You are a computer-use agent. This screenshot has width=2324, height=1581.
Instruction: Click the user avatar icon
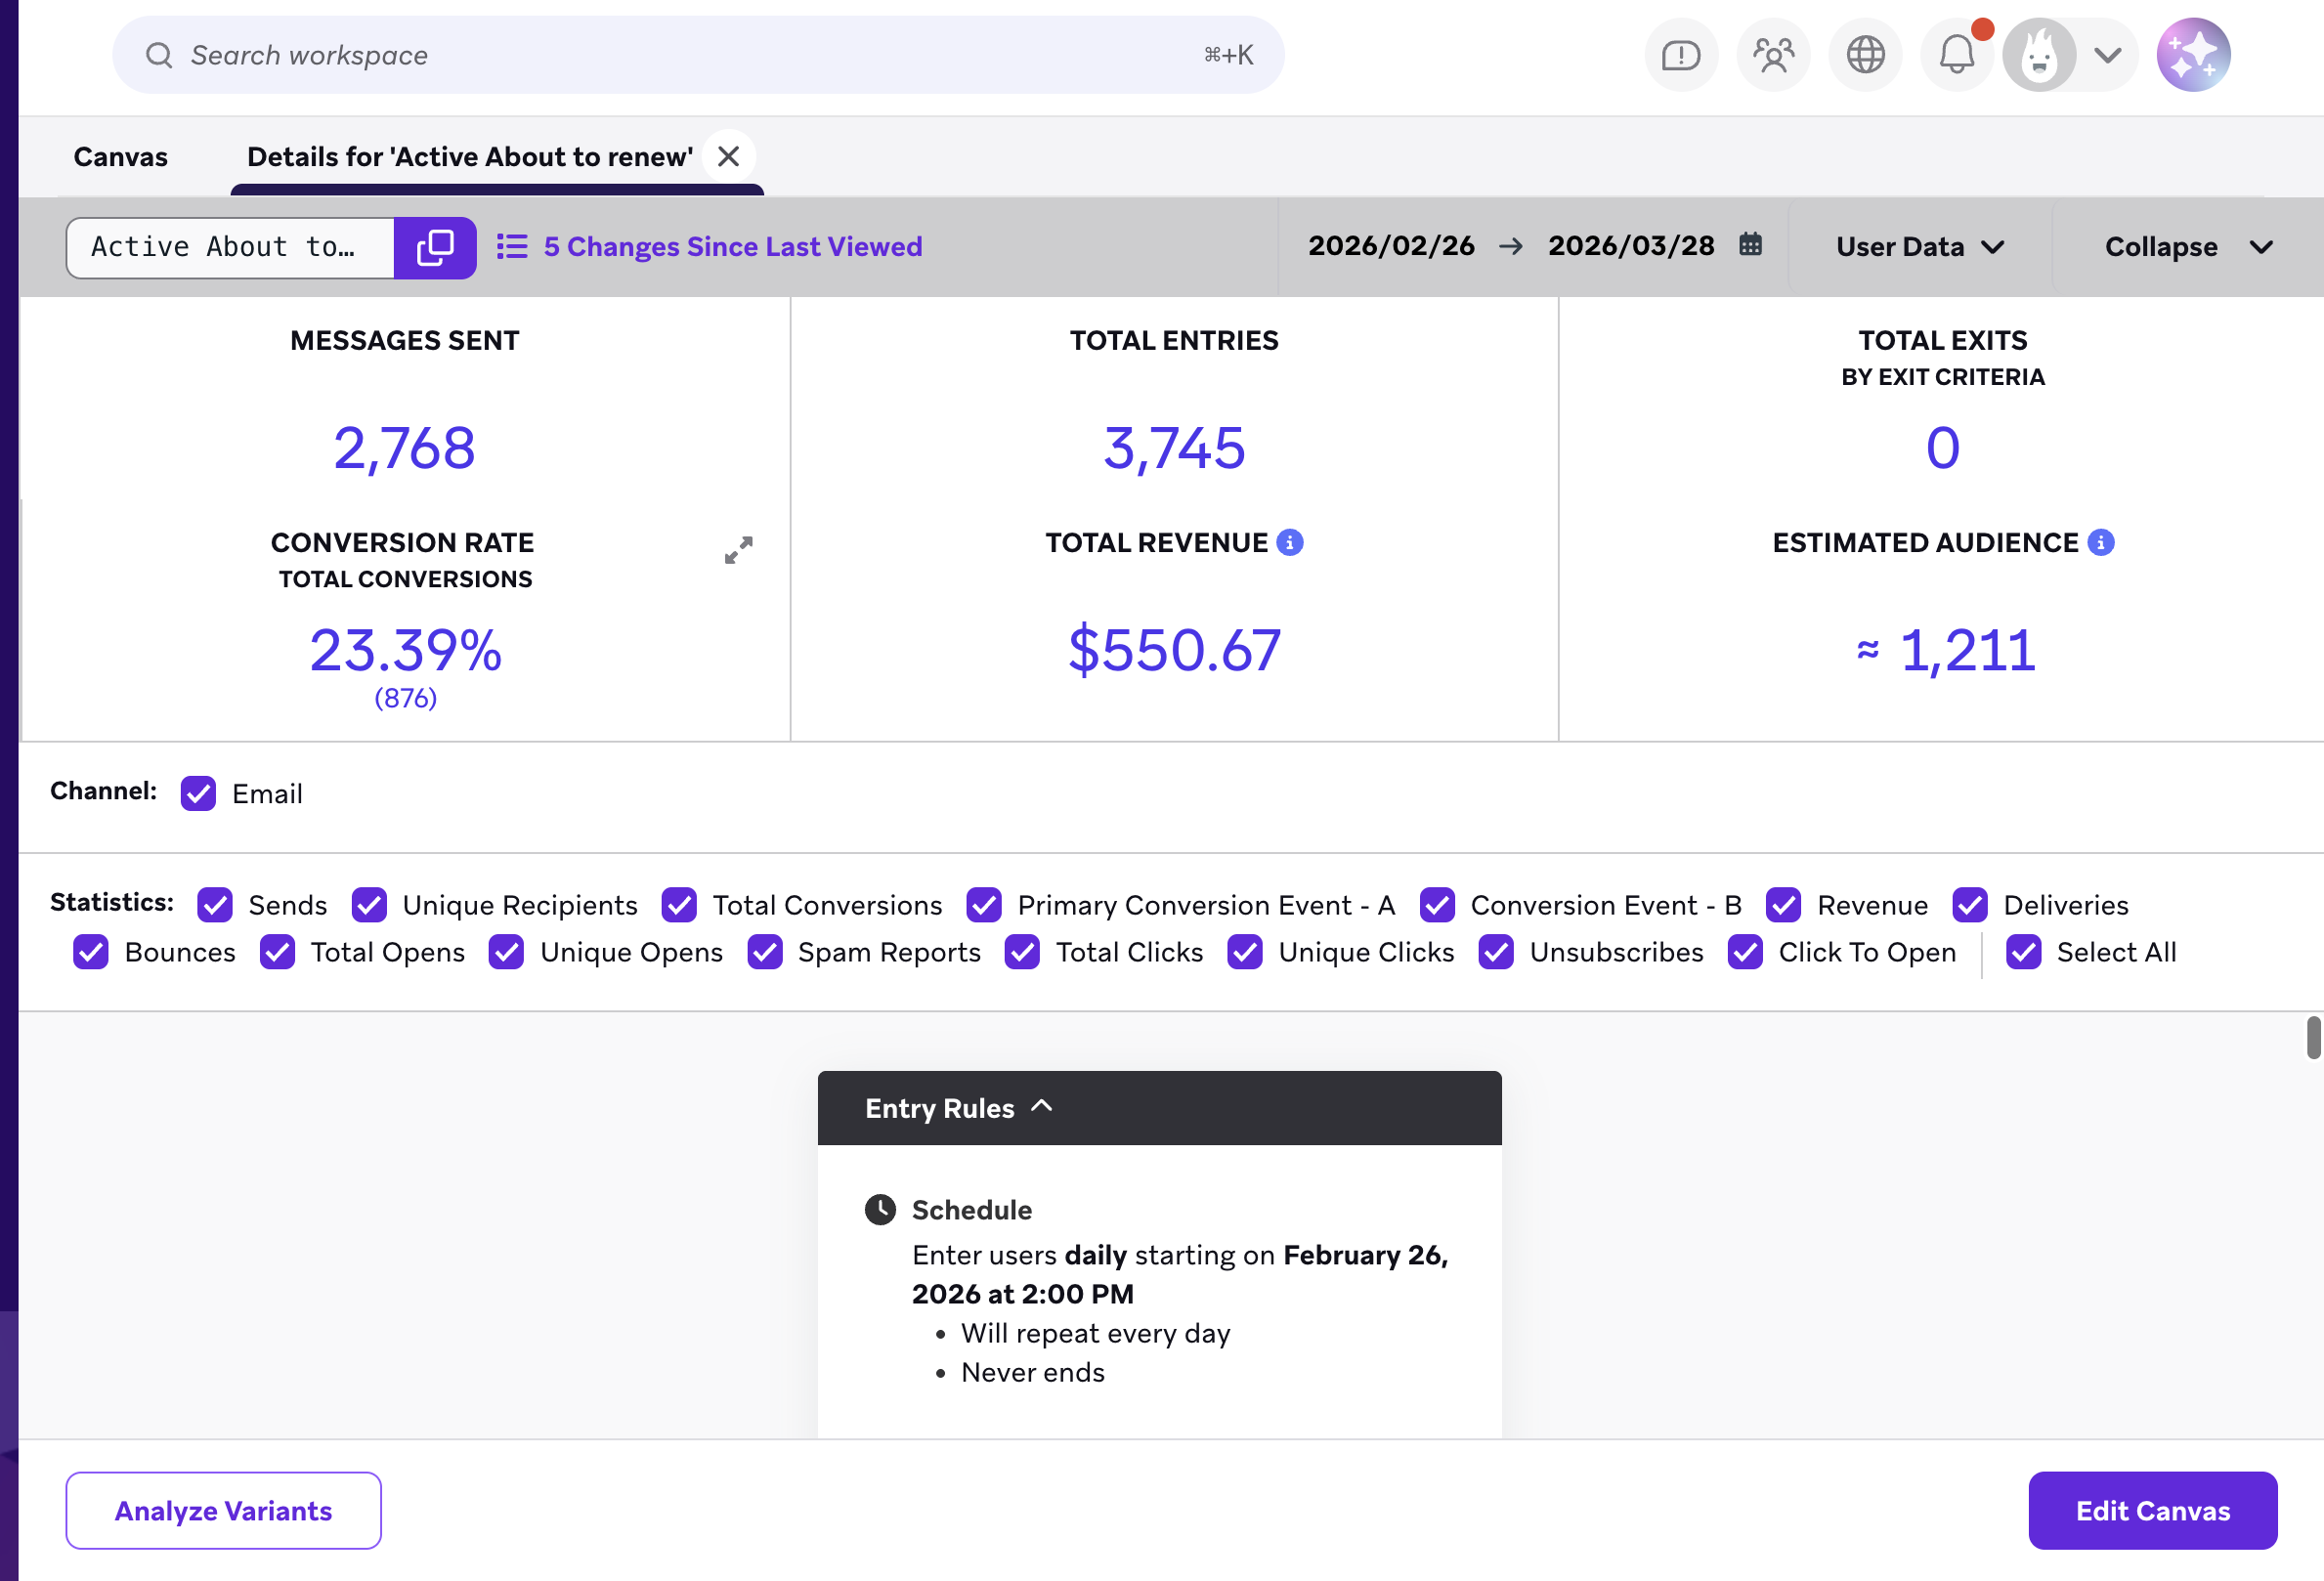(x=2039, y=55)
